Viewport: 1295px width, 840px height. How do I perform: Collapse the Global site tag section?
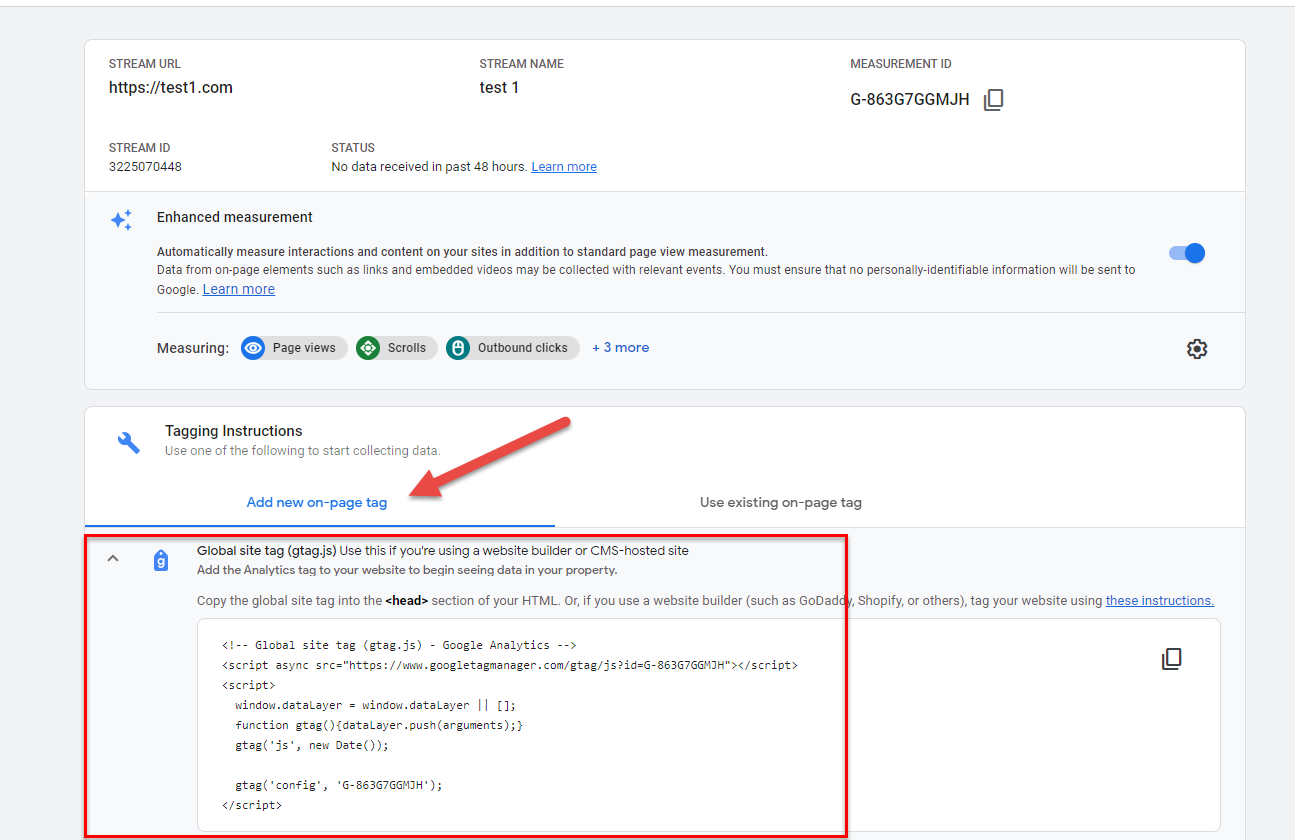coord(113,559)
